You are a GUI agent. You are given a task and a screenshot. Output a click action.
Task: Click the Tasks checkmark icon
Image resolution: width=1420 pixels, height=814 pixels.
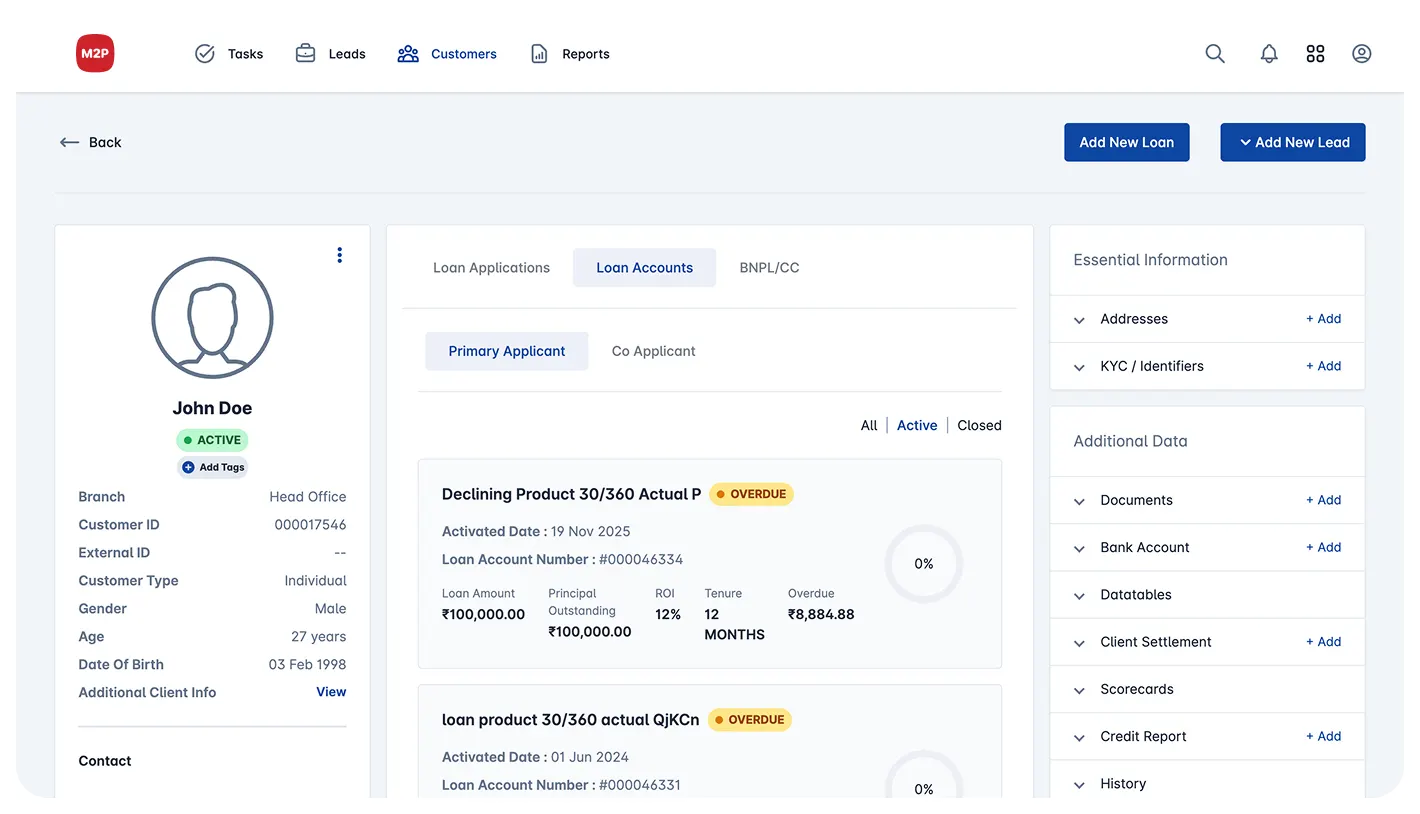[205, 54]
